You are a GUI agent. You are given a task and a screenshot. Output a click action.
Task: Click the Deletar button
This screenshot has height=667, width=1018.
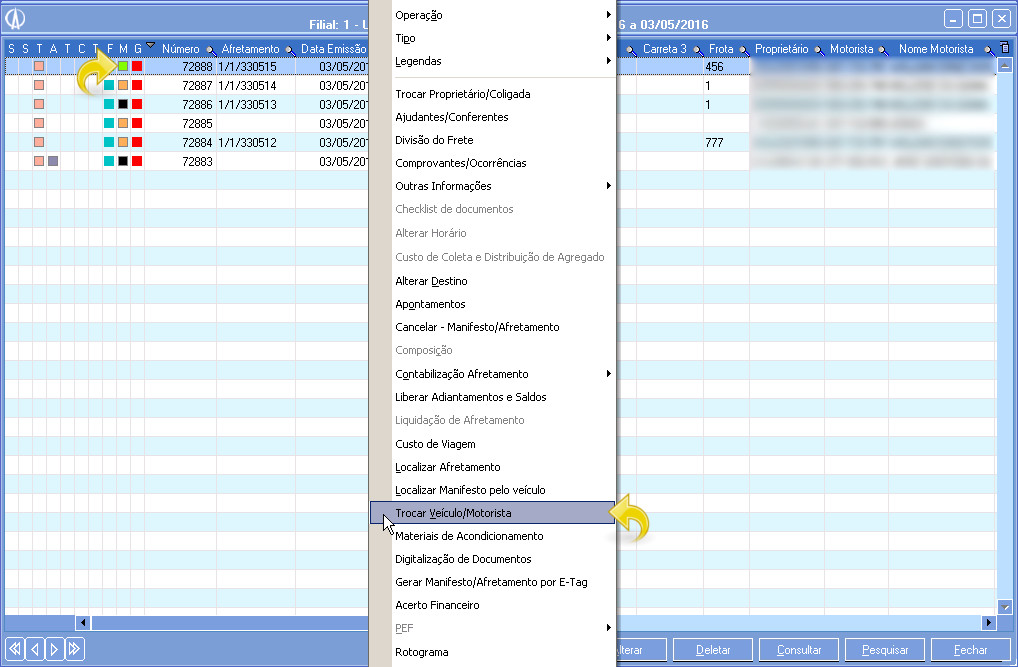pos(713,649)
